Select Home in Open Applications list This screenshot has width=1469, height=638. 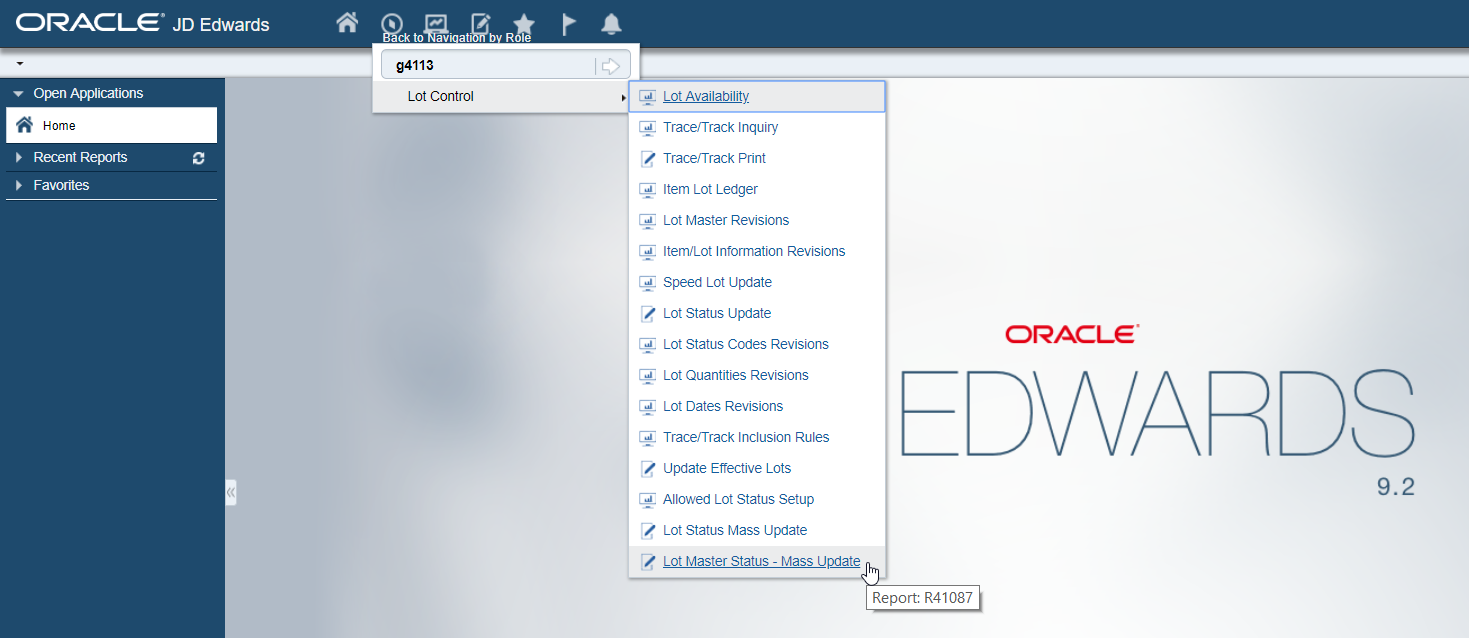click(111, 126)
